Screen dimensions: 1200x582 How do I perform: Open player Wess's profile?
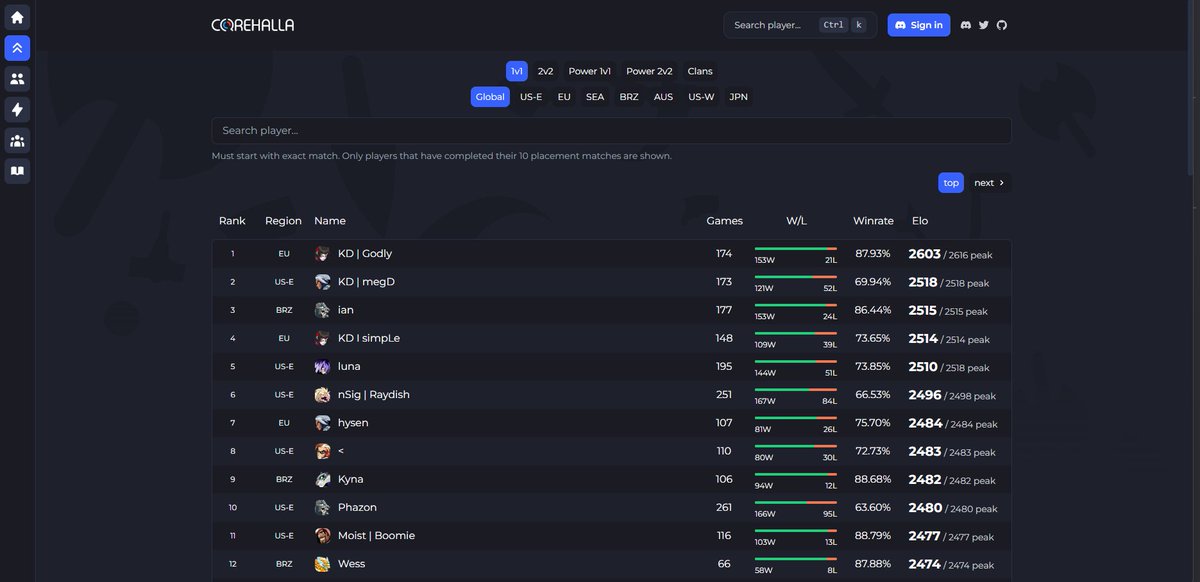point(351,564)
